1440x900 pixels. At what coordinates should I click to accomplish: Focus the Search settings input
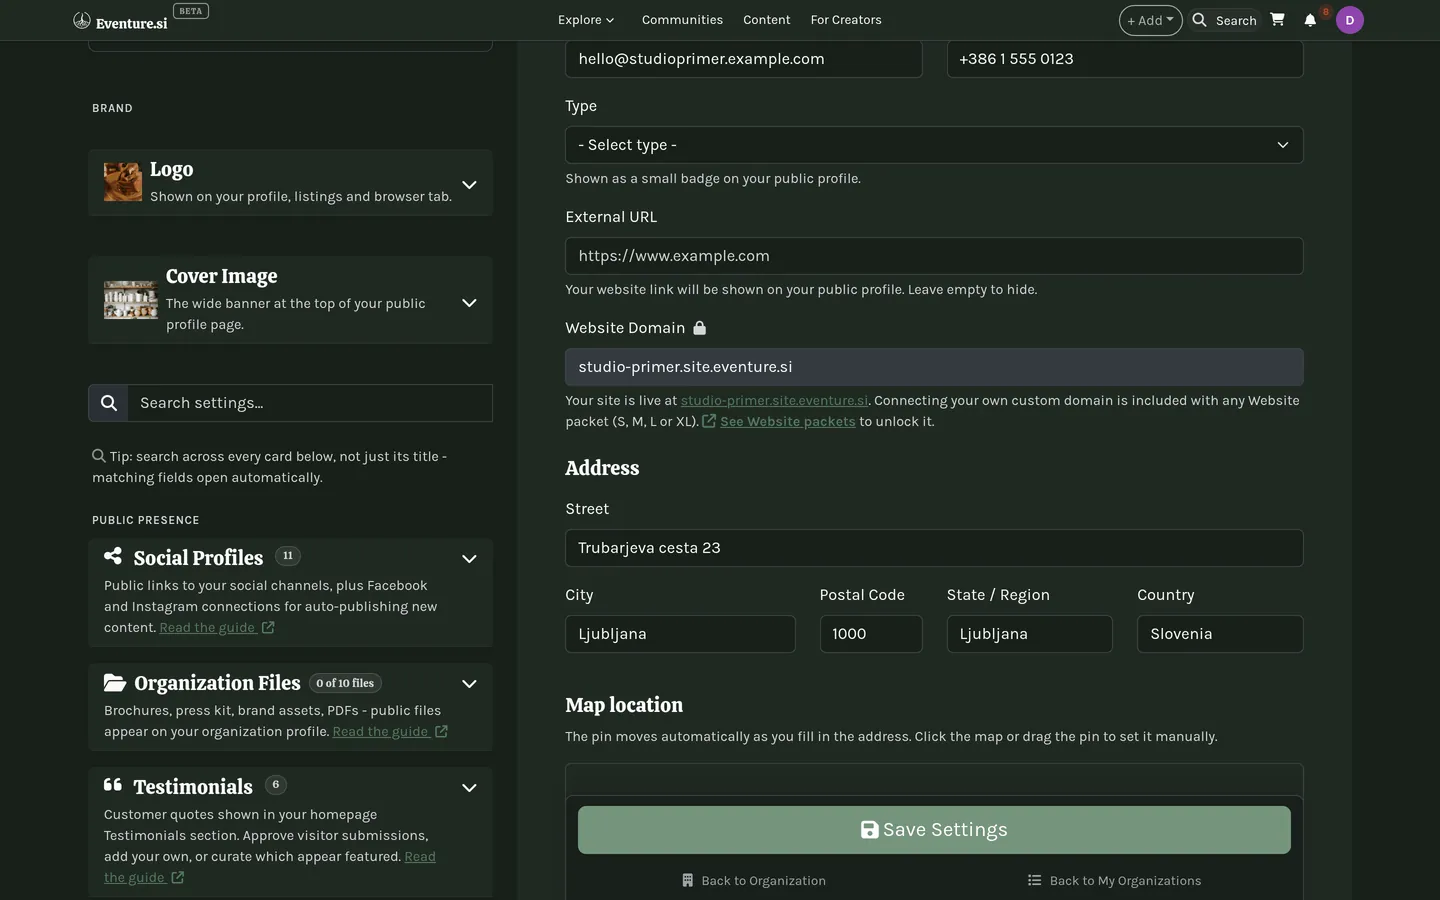click(310, 403)
